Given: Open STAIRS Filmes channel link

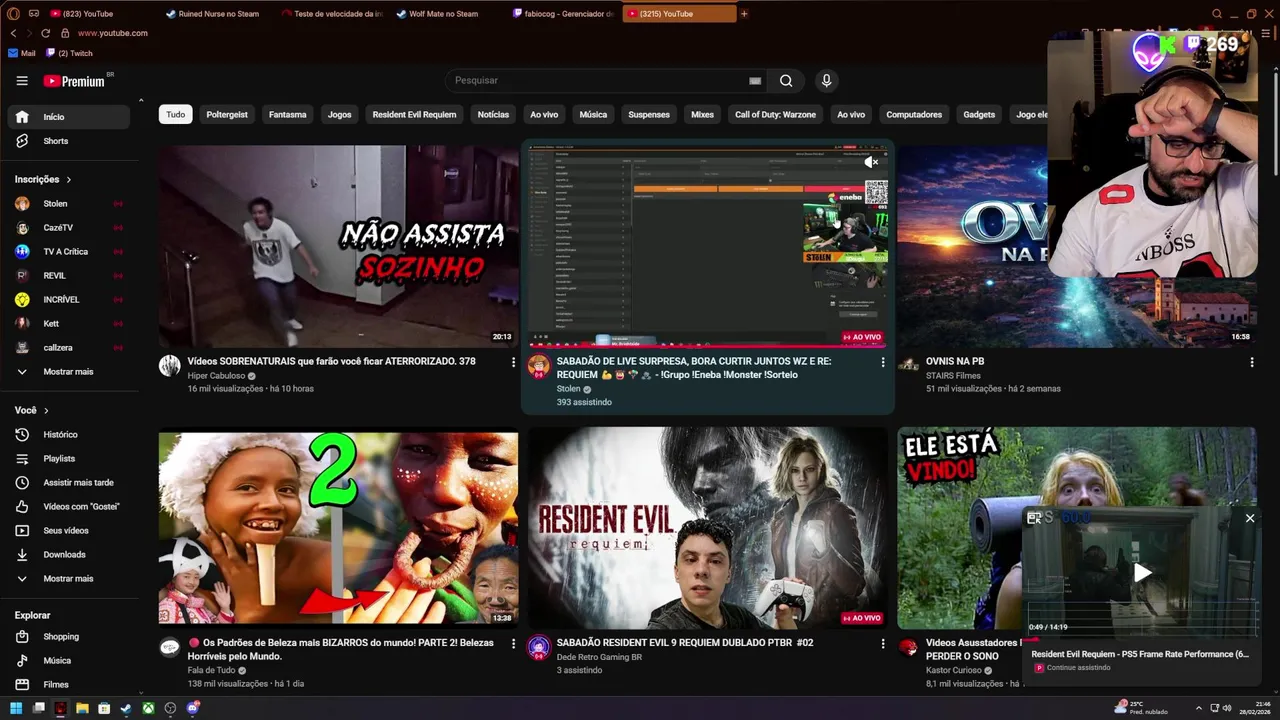Looking at the screenshot, I should click(953, 376).
